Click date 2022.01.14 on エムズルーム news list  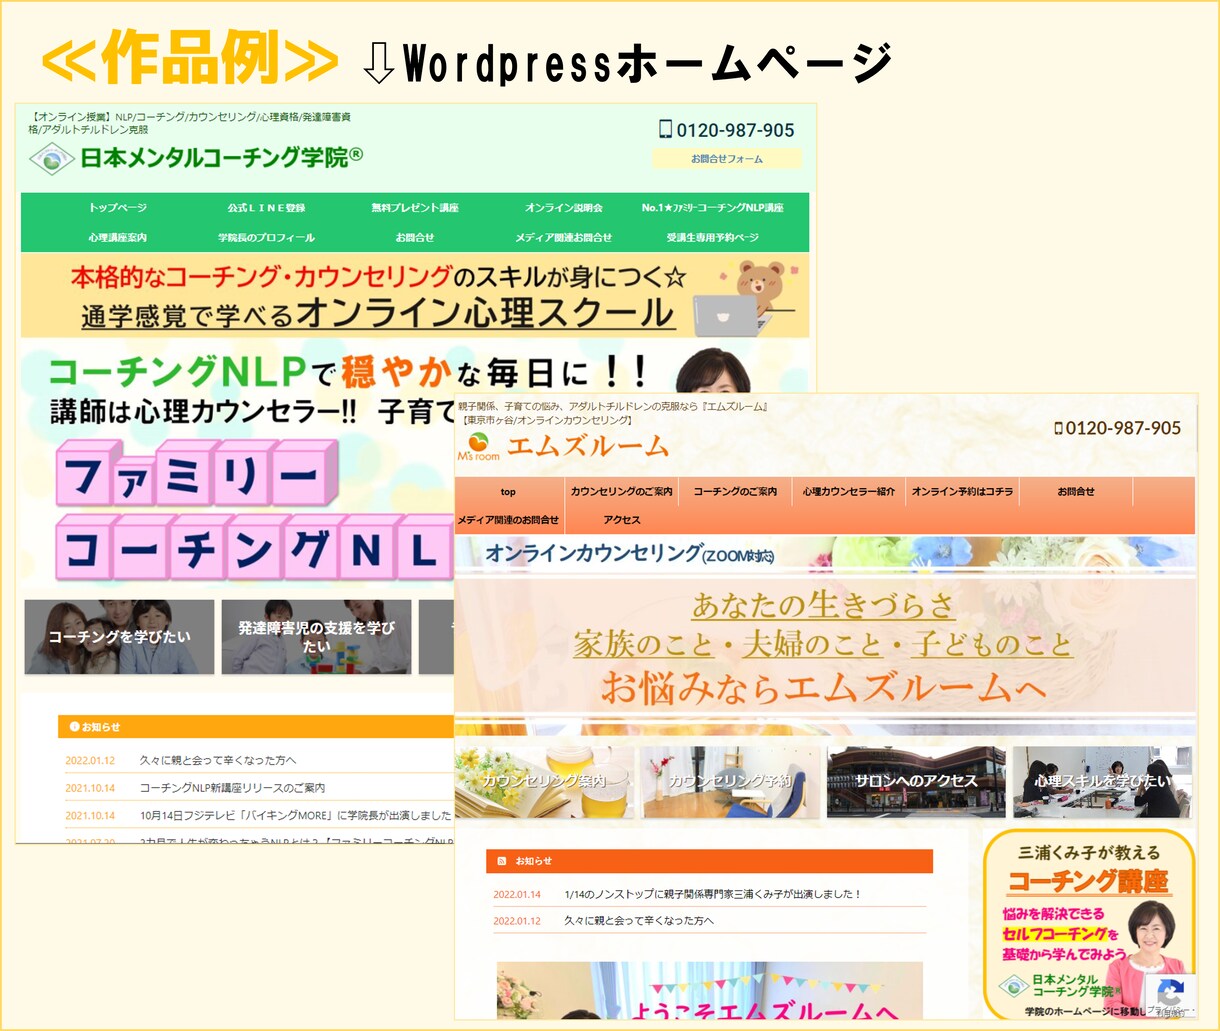coord(517,894)
